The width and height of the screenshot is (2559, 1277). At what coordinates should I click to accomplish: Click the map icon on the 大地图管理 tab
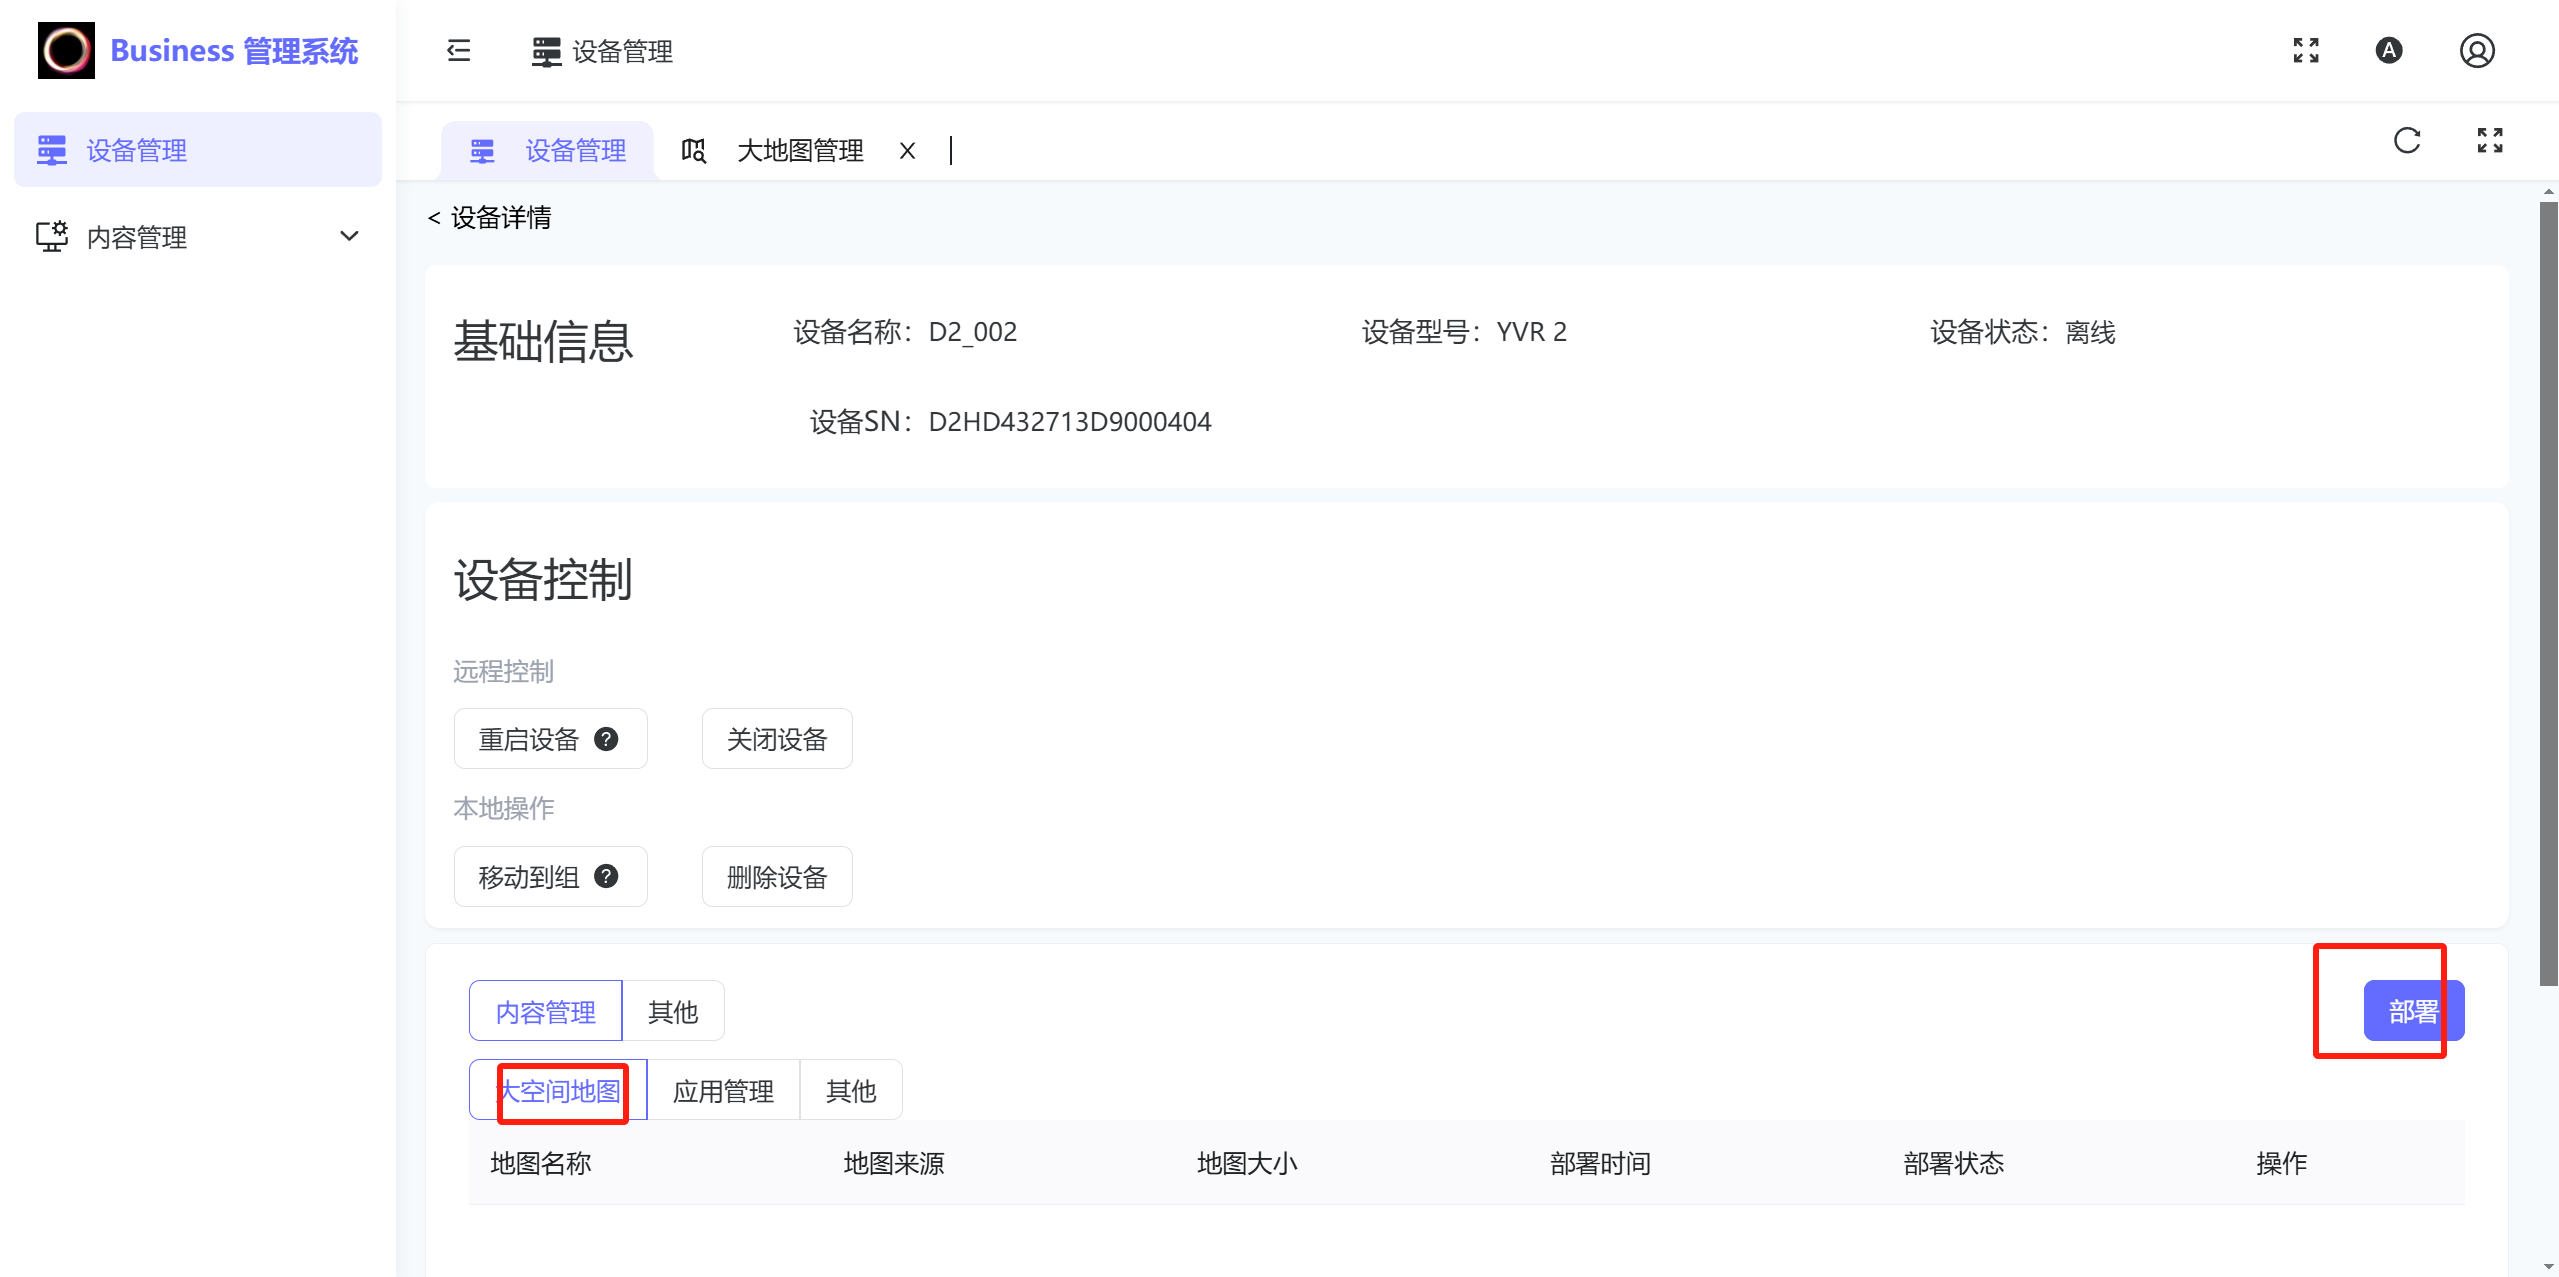pos(694,150)
